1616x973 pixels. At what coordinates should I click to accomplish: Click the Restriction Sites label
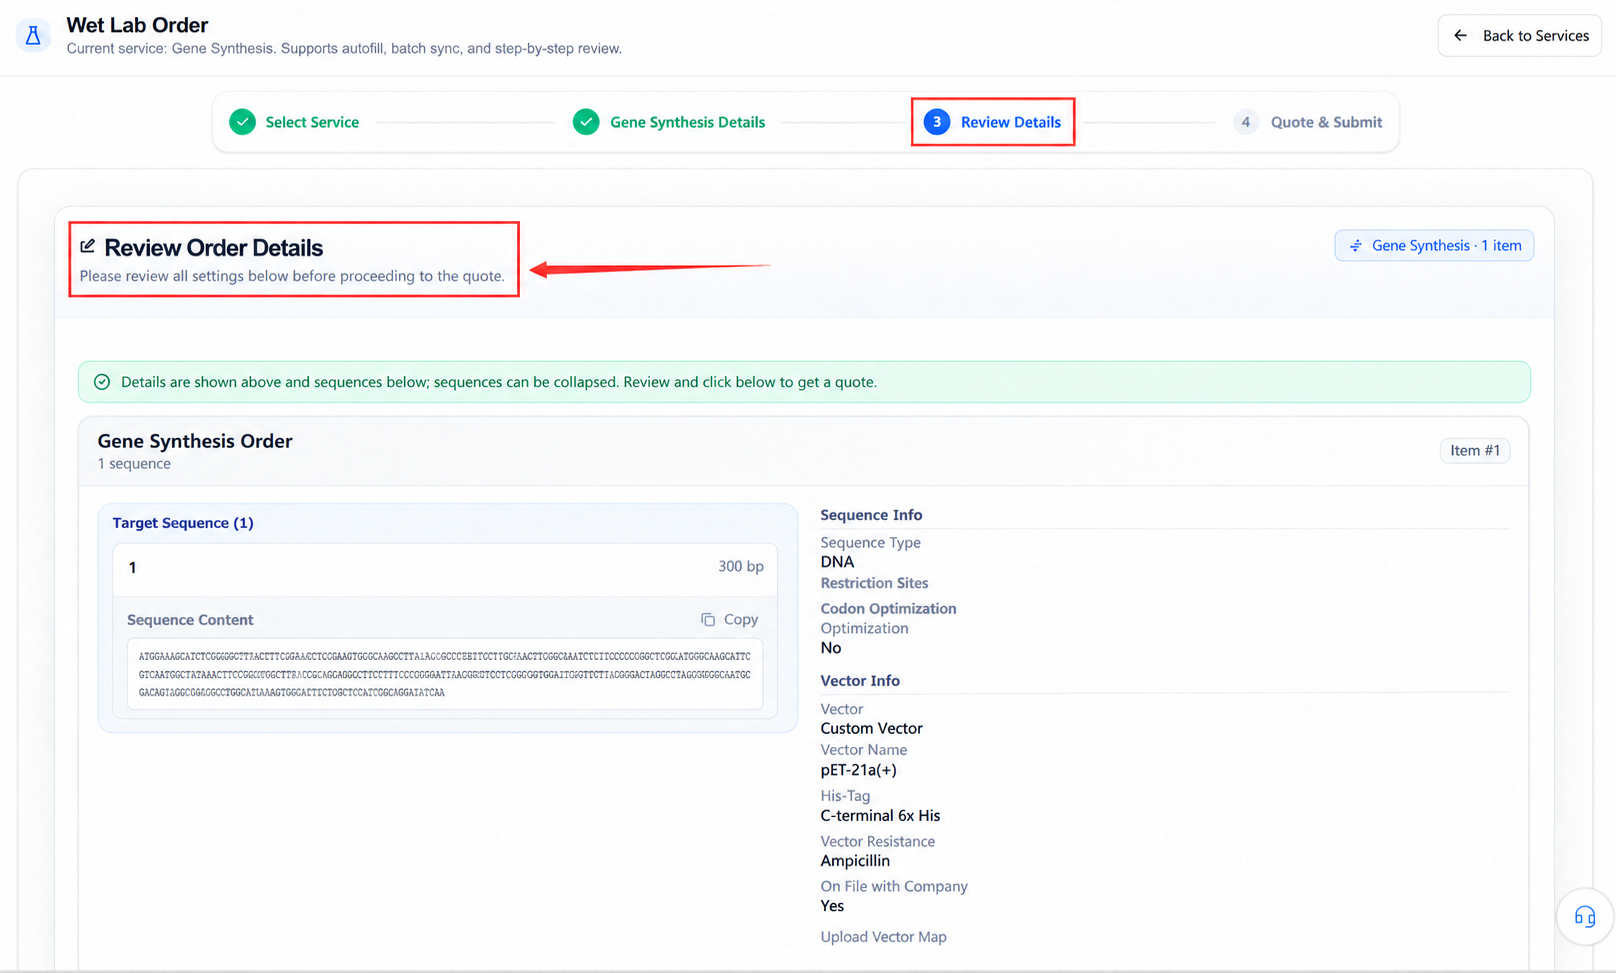pos(874,583)
